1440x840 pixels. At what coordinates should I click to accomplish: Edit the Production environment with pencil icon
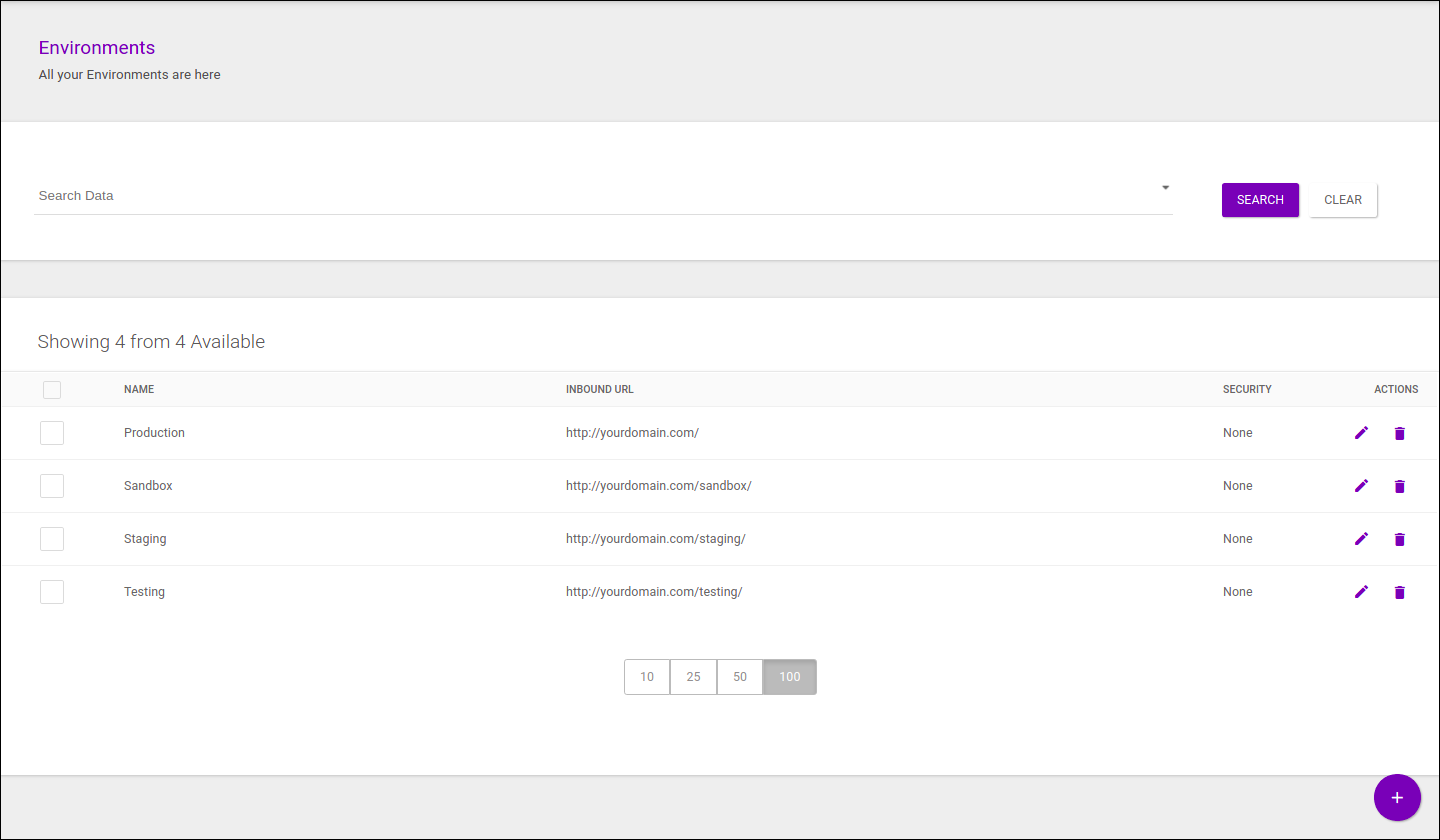1361,433
